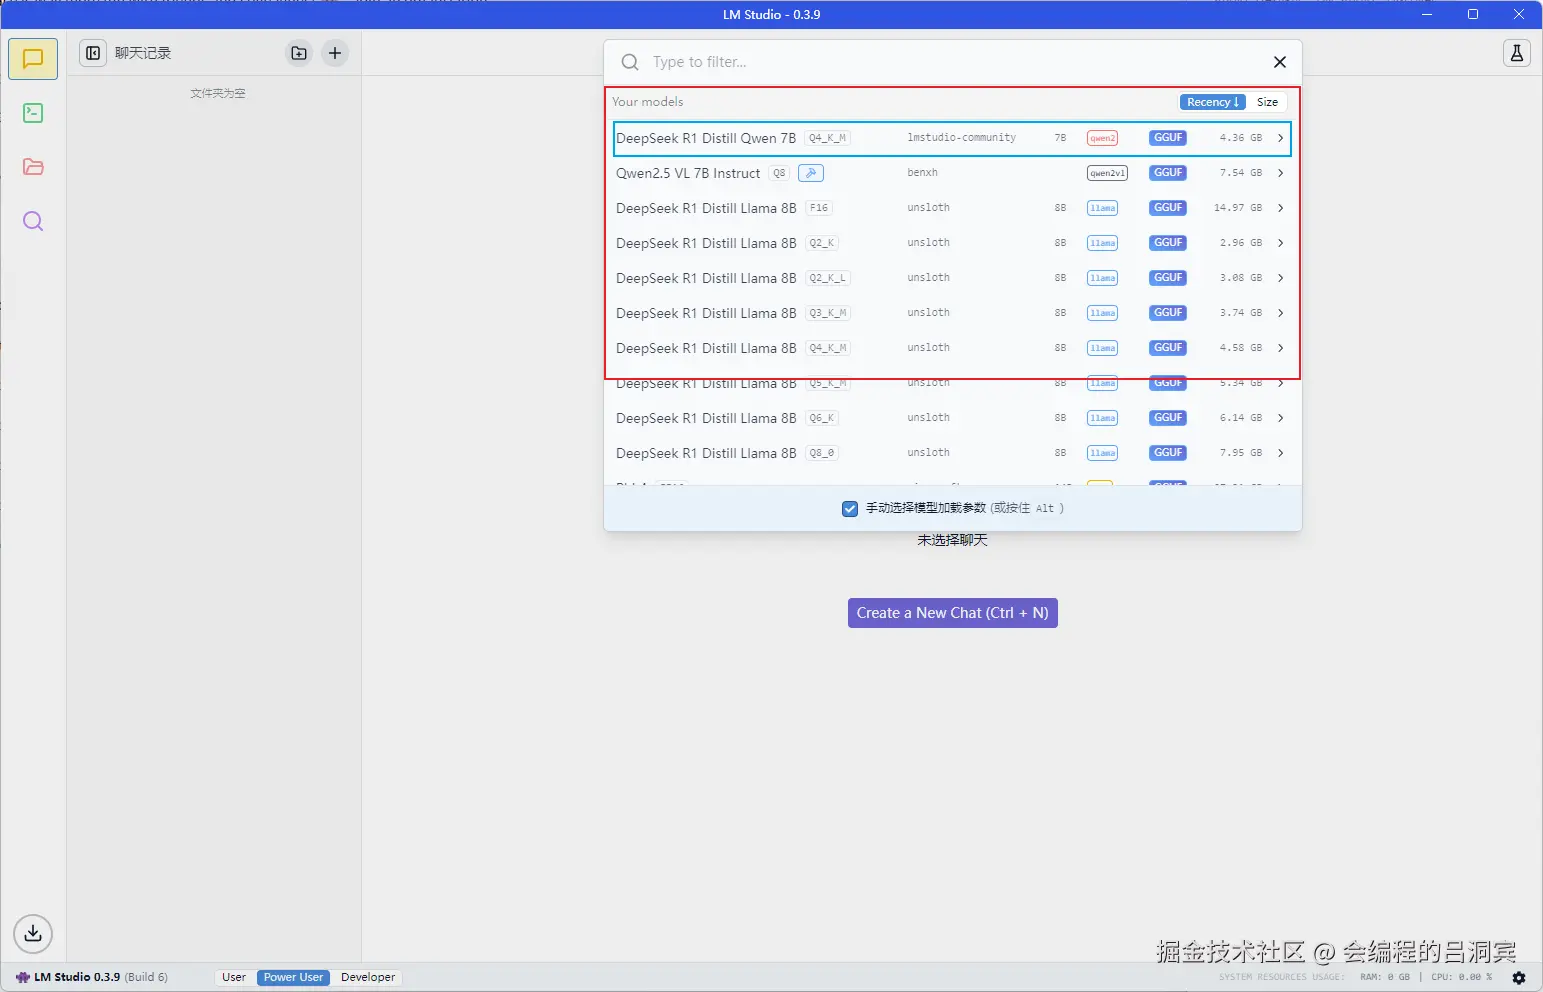The width and height of the screenshot is (1543, 992).
Task: Switch to Developer mode
Action: pos(368,977)
